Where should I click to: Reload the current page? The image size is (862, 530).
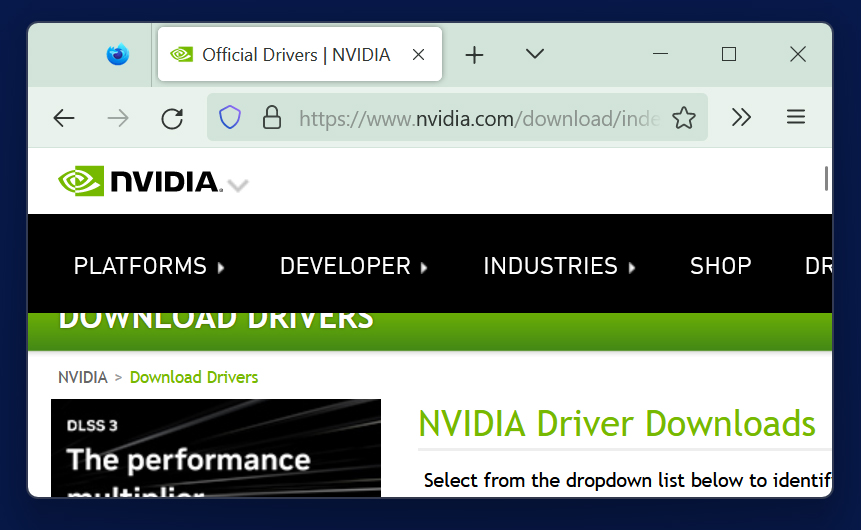(172, 118)
